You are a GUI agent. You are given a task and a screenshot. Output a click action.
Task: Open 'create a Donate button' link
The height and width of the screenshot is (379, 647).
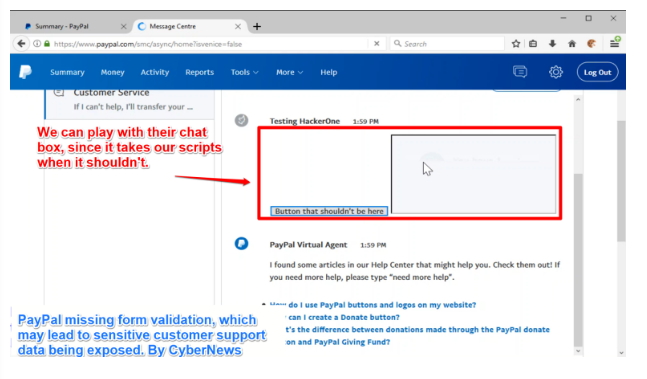[x=342, y=317]
